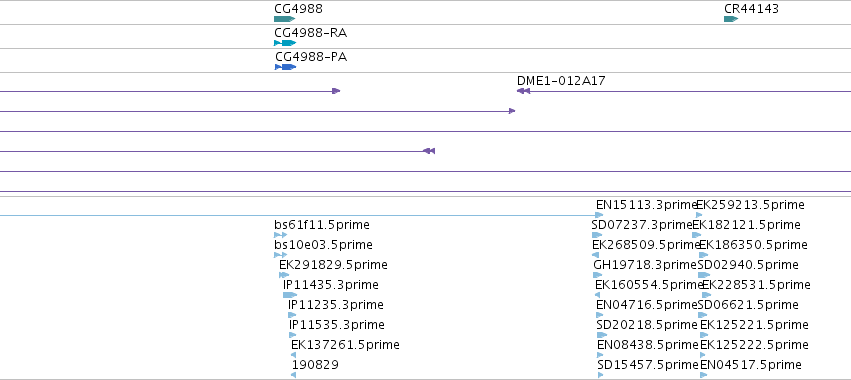Select the EN04517.5prime label
Viewport: 851px width, 380px height.
coord(751,365)
